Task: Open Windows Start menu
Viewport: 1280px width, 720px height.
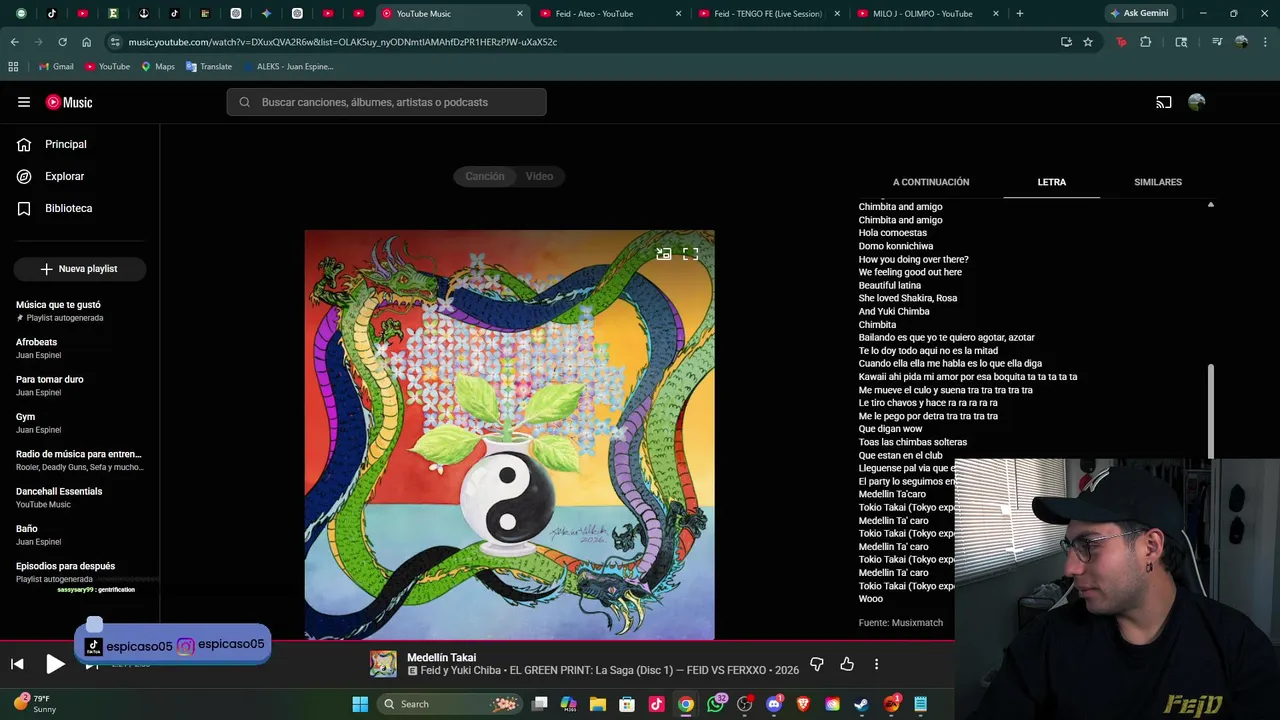Action: pos(360,704)
